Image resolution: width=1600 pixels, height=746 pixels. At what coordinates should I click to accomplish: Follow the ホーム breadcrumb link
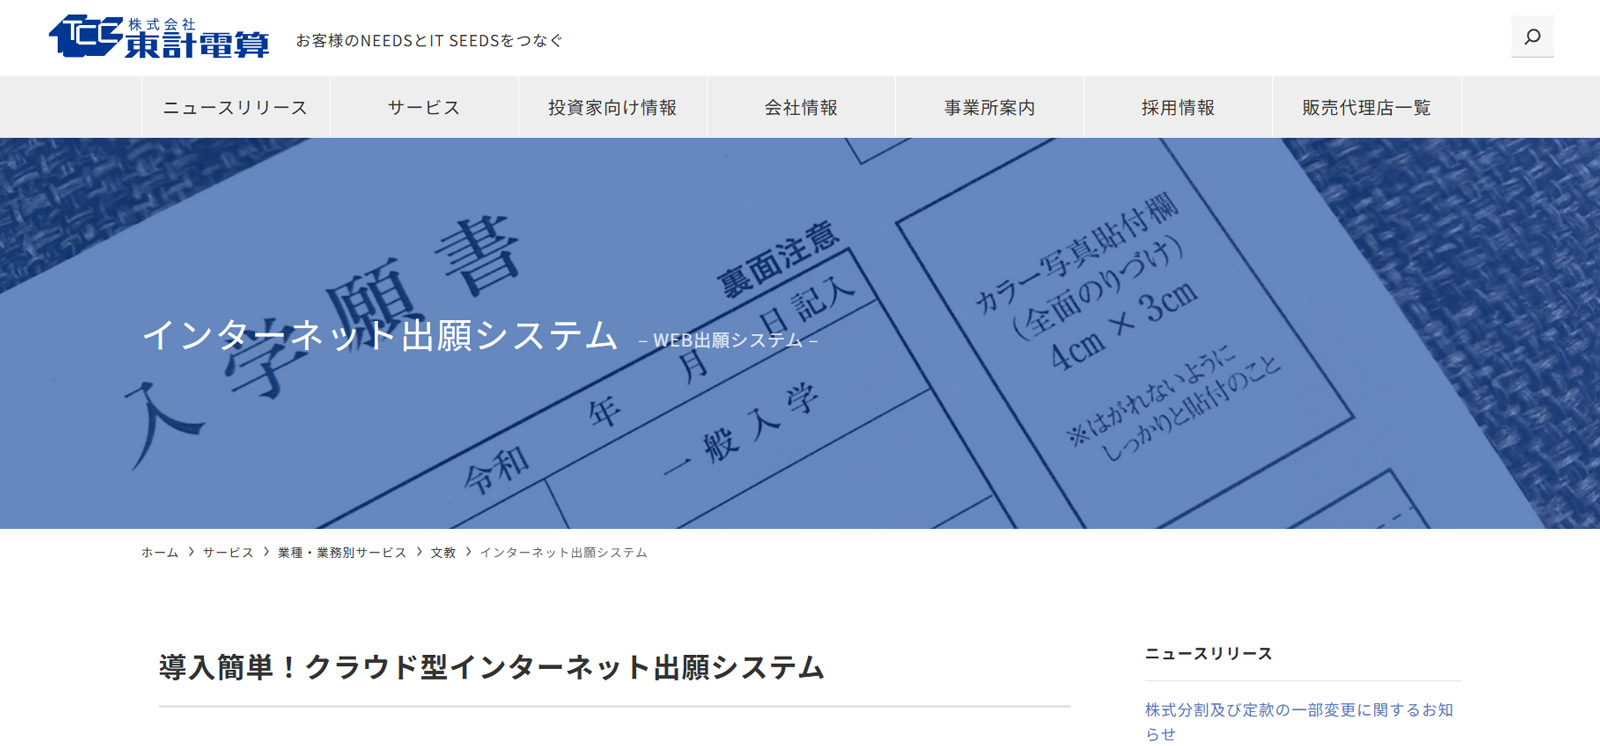[160, 552]
